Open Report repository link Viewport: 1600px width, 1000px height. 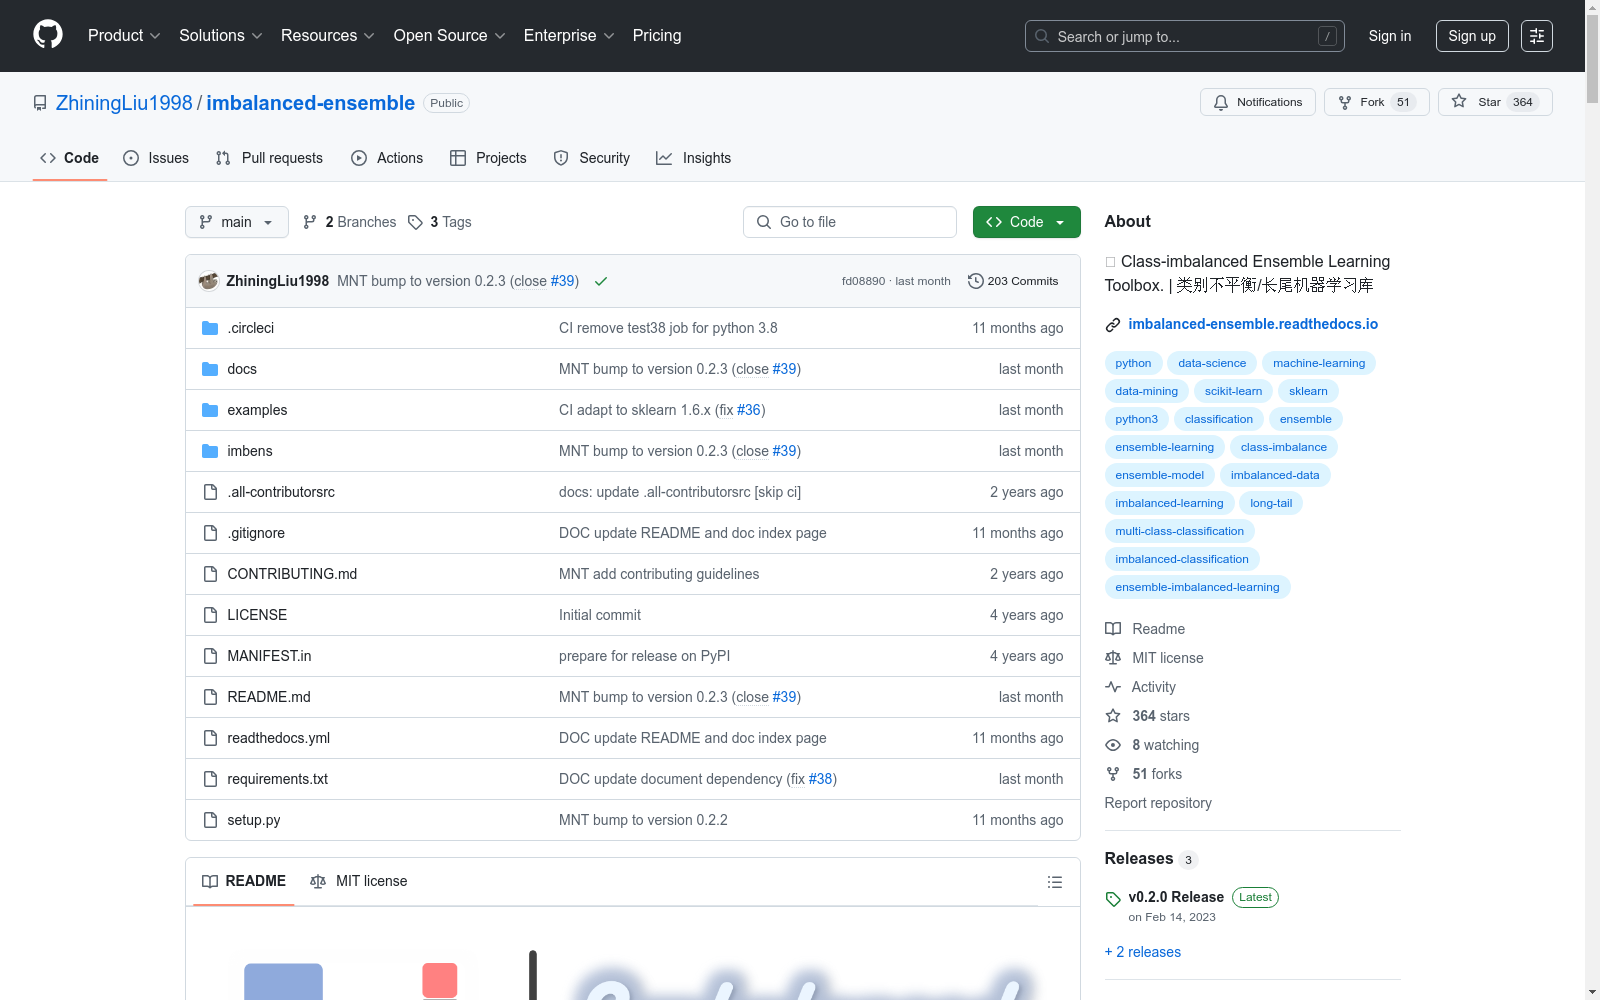(x=1158, y=803)
